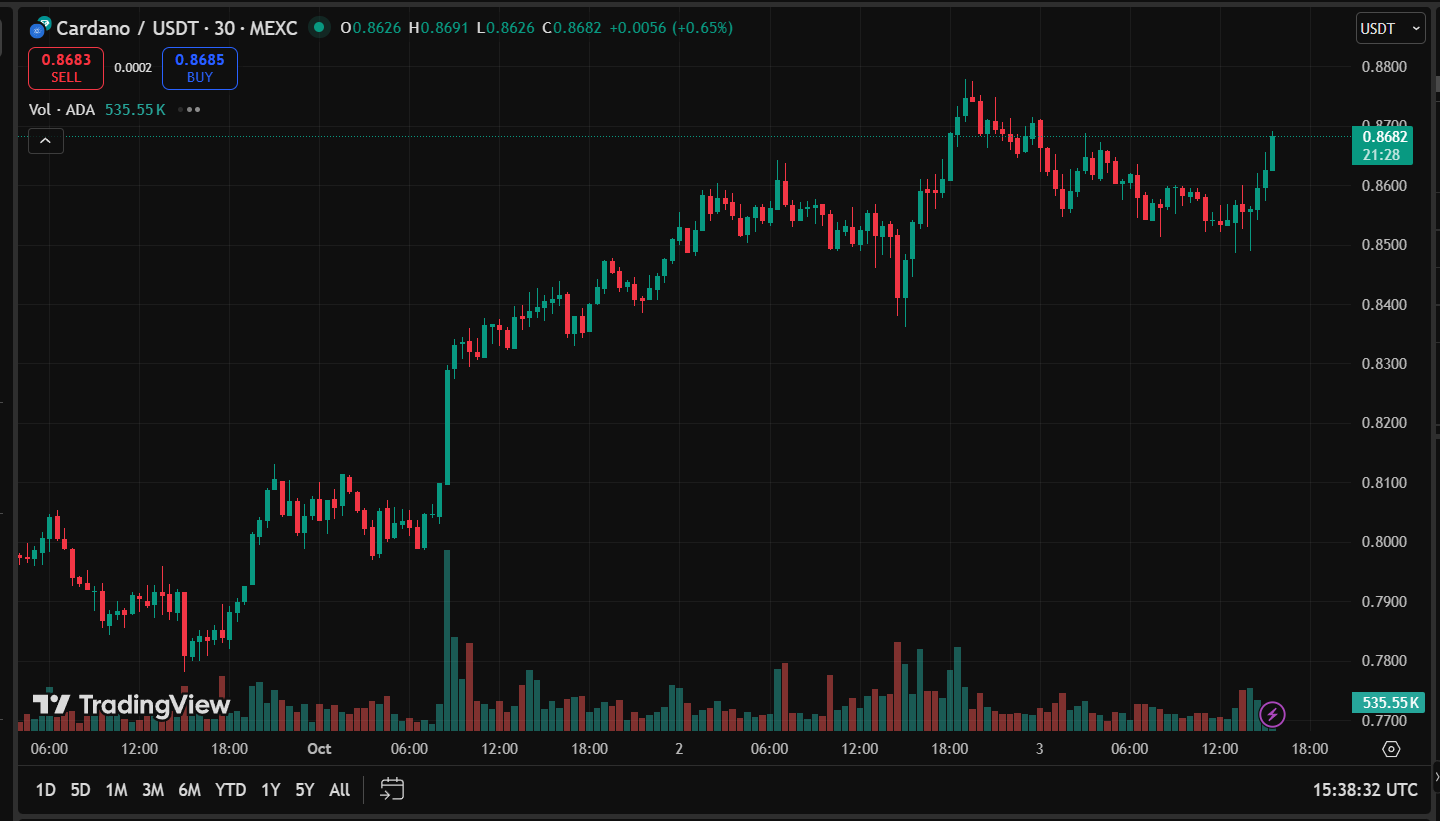The width and height of the screenshot is (1440, 821).
Task: Collapse the indicator legend with chevron
Action: 46,141
